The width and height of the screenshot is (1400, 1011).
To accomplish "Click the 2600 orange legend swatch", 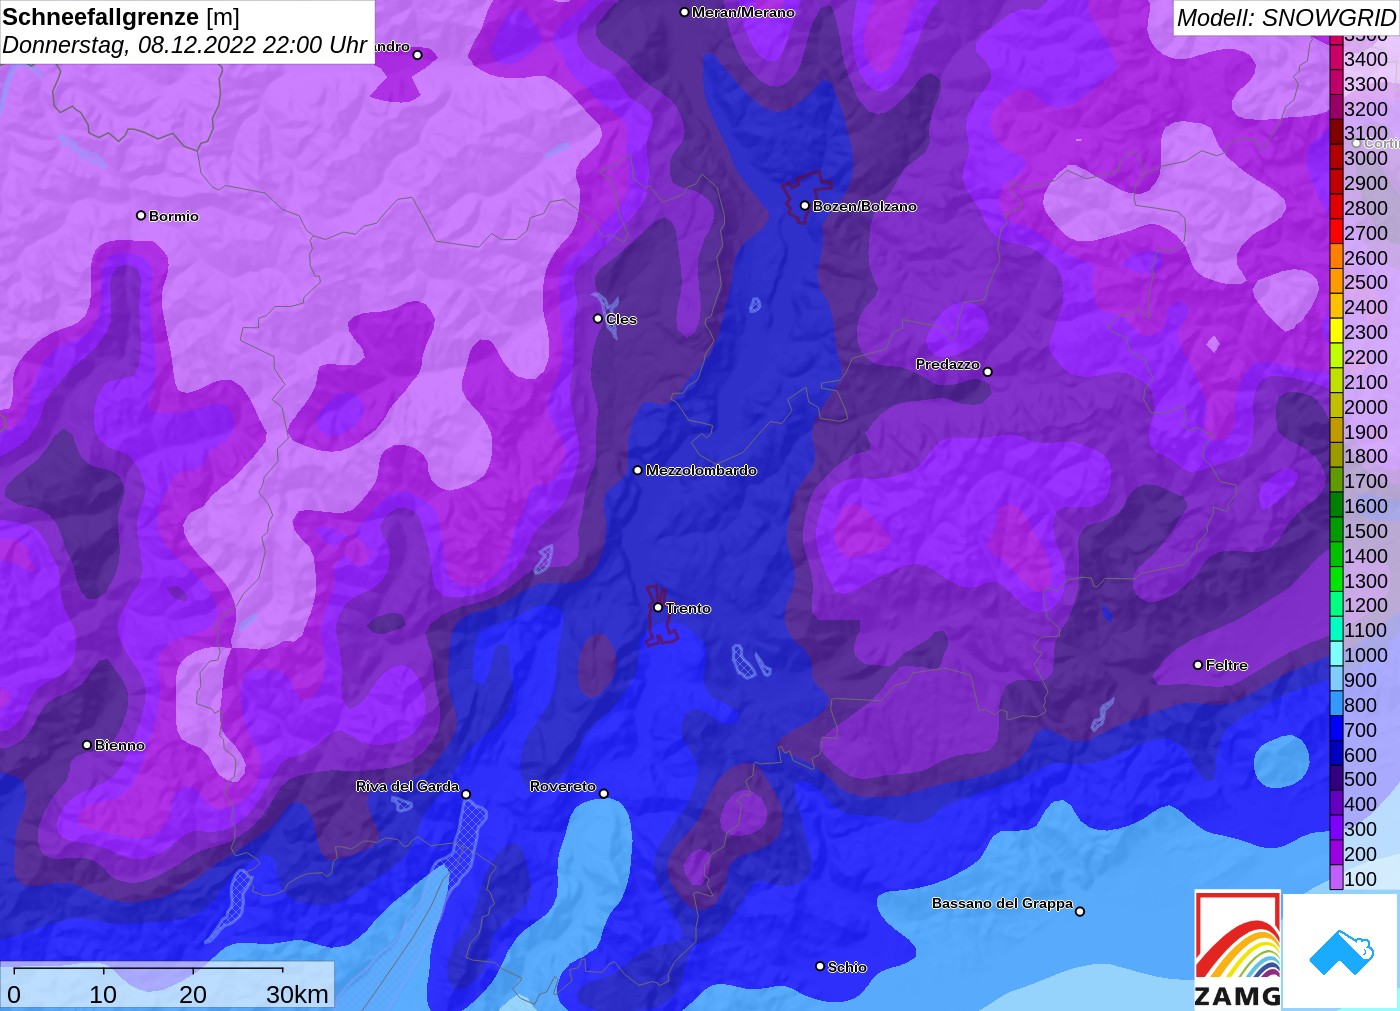I will (1336, 258).
